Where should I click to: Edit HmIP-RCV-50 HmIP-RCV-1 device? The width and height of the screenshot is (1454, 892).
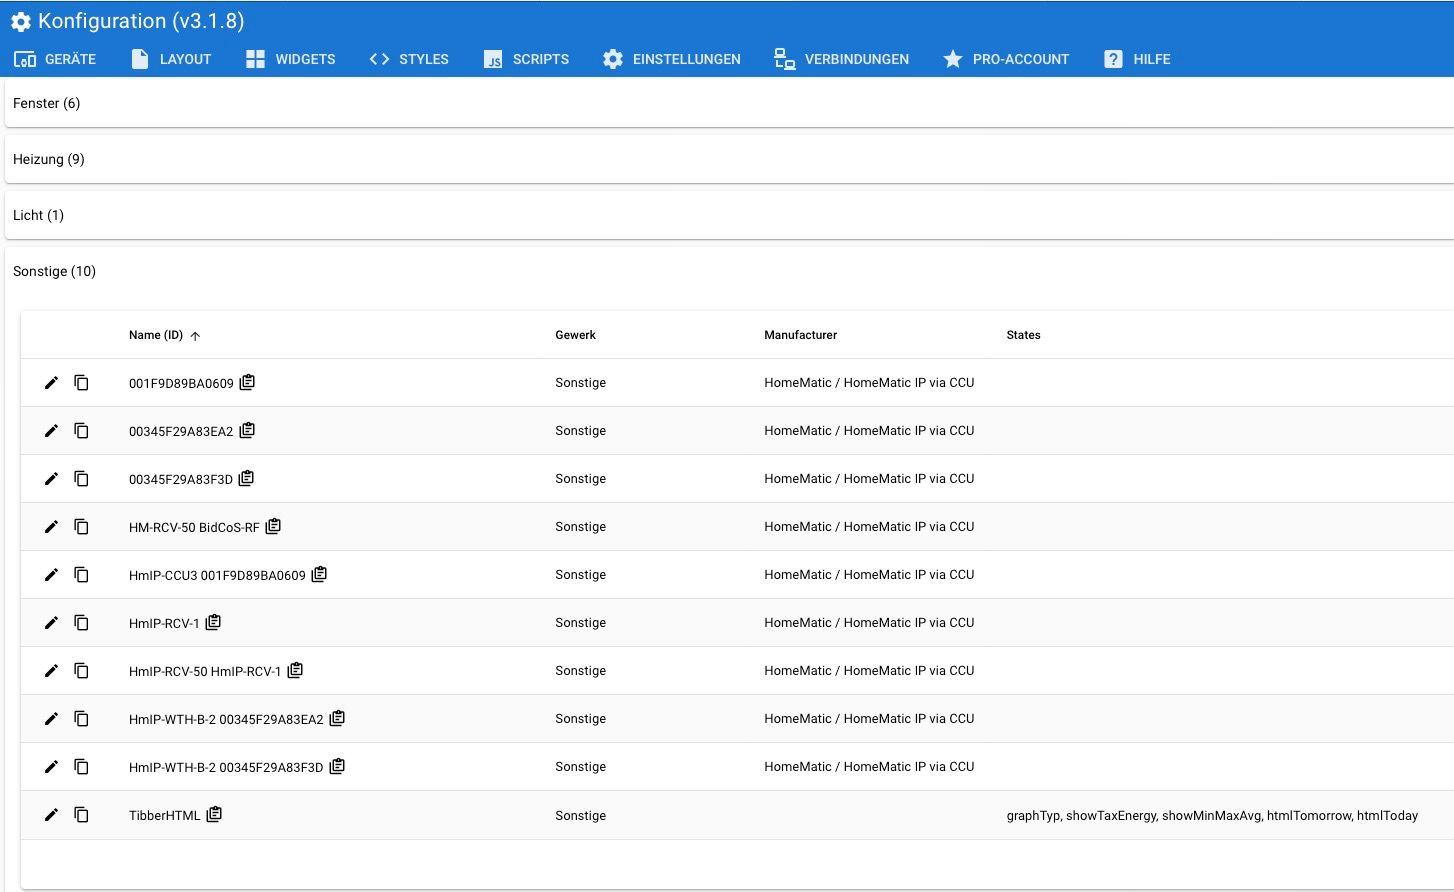(51, 671)
